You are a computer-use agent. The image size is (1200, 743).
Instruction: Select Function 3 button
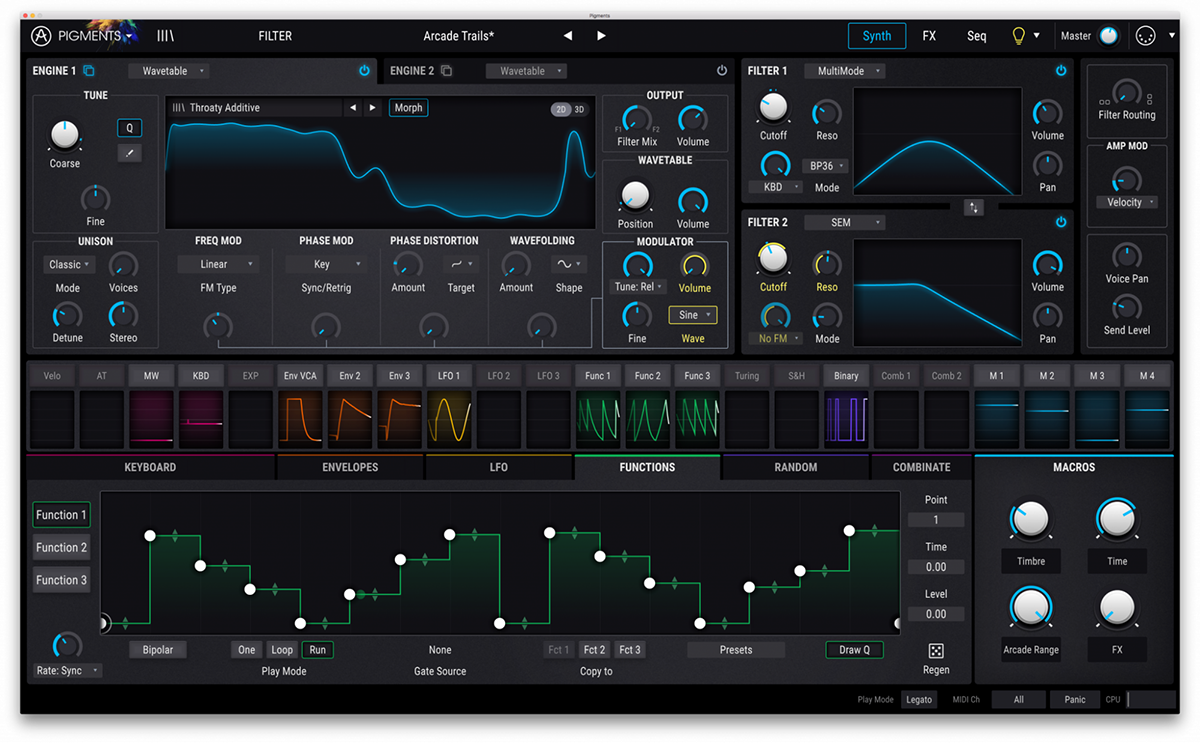(x=61, y=580)
